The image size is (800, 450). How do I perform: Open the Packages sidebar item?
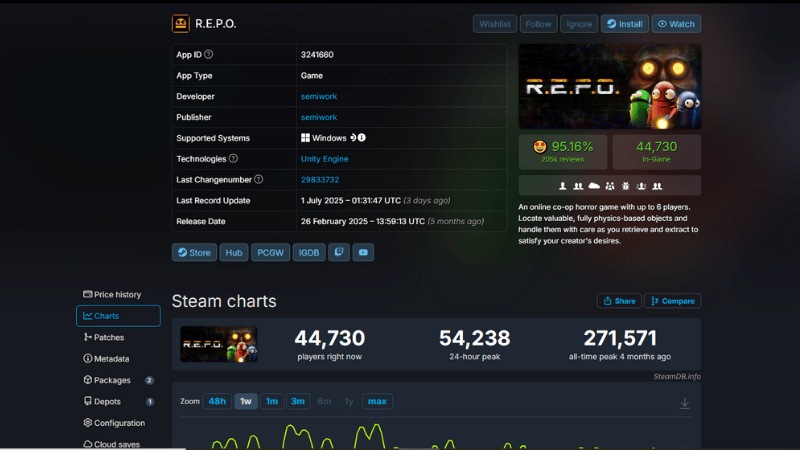pos(118,380)
